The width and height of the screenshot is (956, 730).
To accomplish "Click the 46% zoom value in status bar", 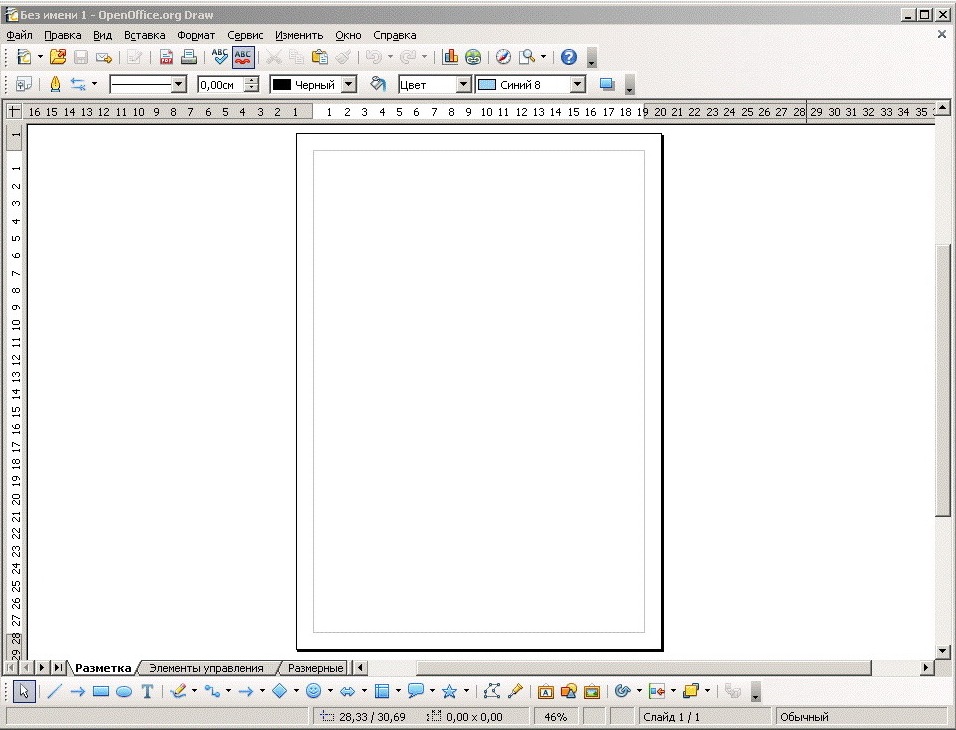I will [555, 717].
